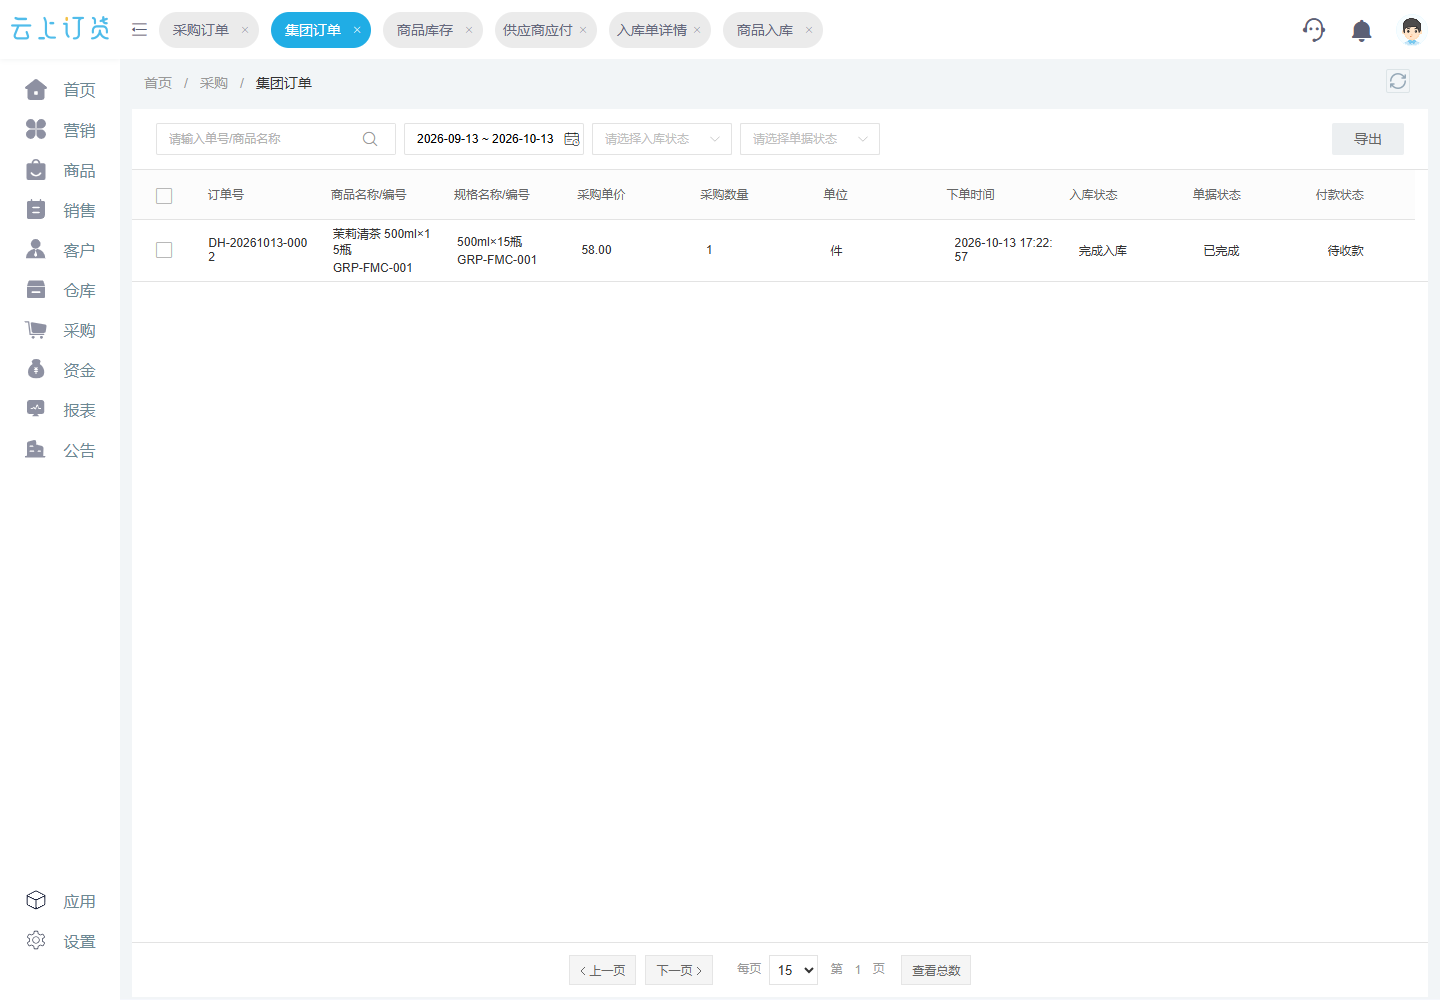Open 采购 in the sidebar
The image size is (1440, 1000).
pyautogui.click(x=60, y=330)
